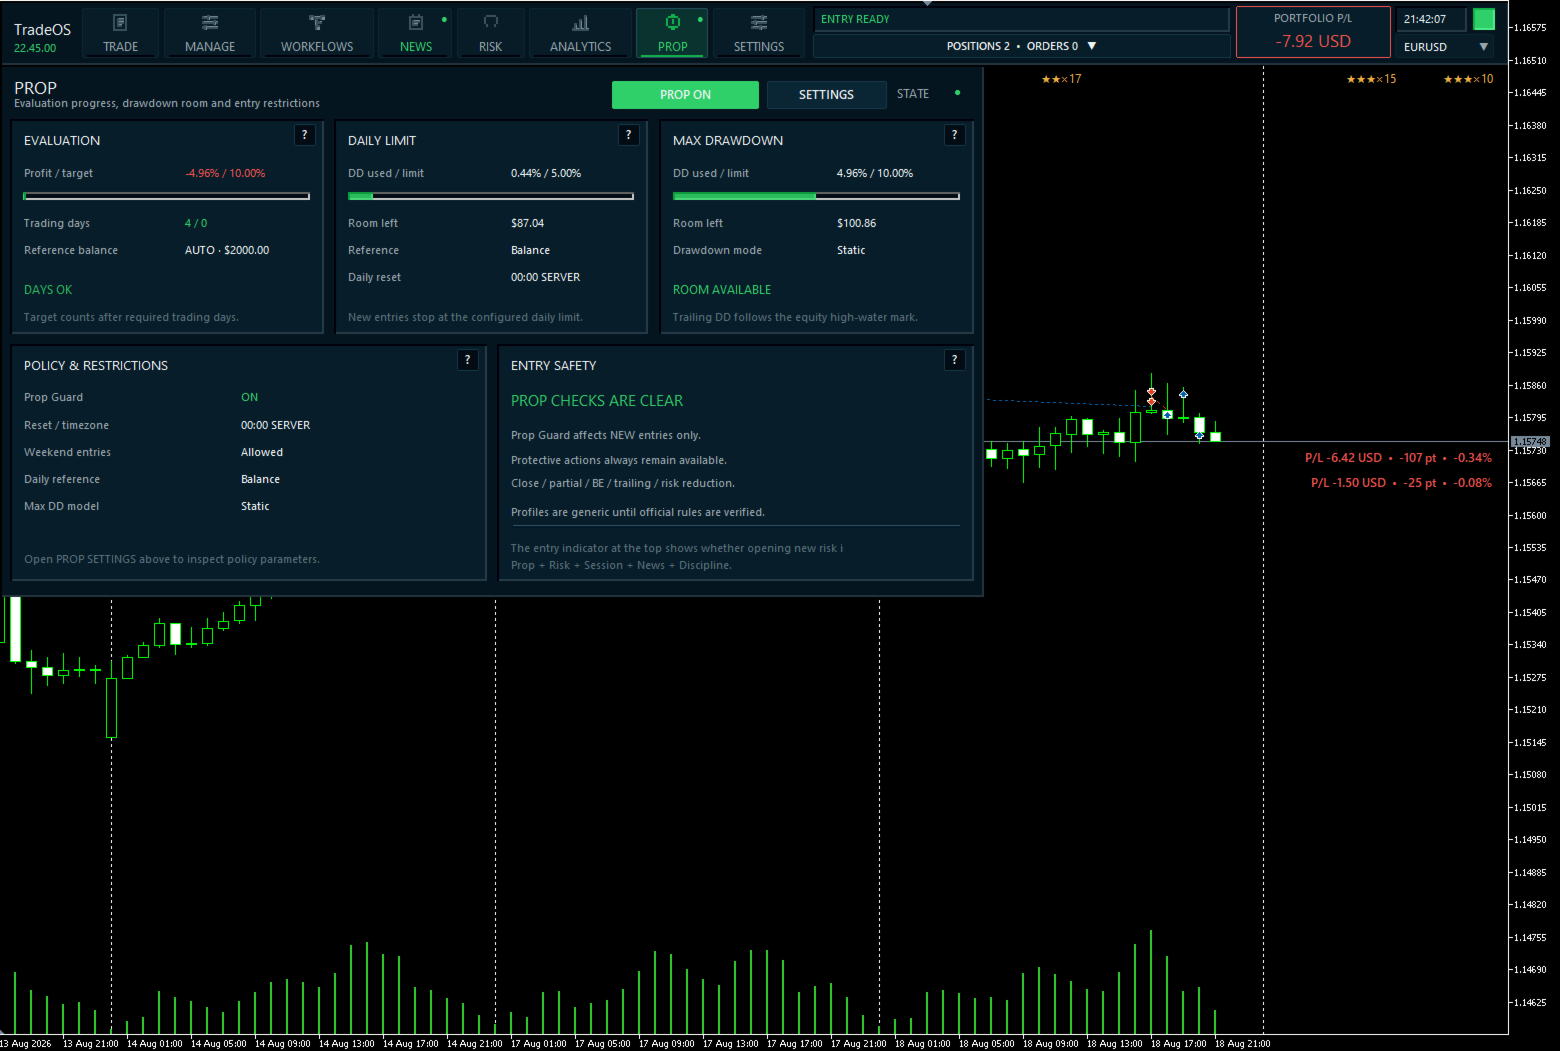Click the green status square by the clock
The image size is (1560, 1051).
tap(1484, 19)
